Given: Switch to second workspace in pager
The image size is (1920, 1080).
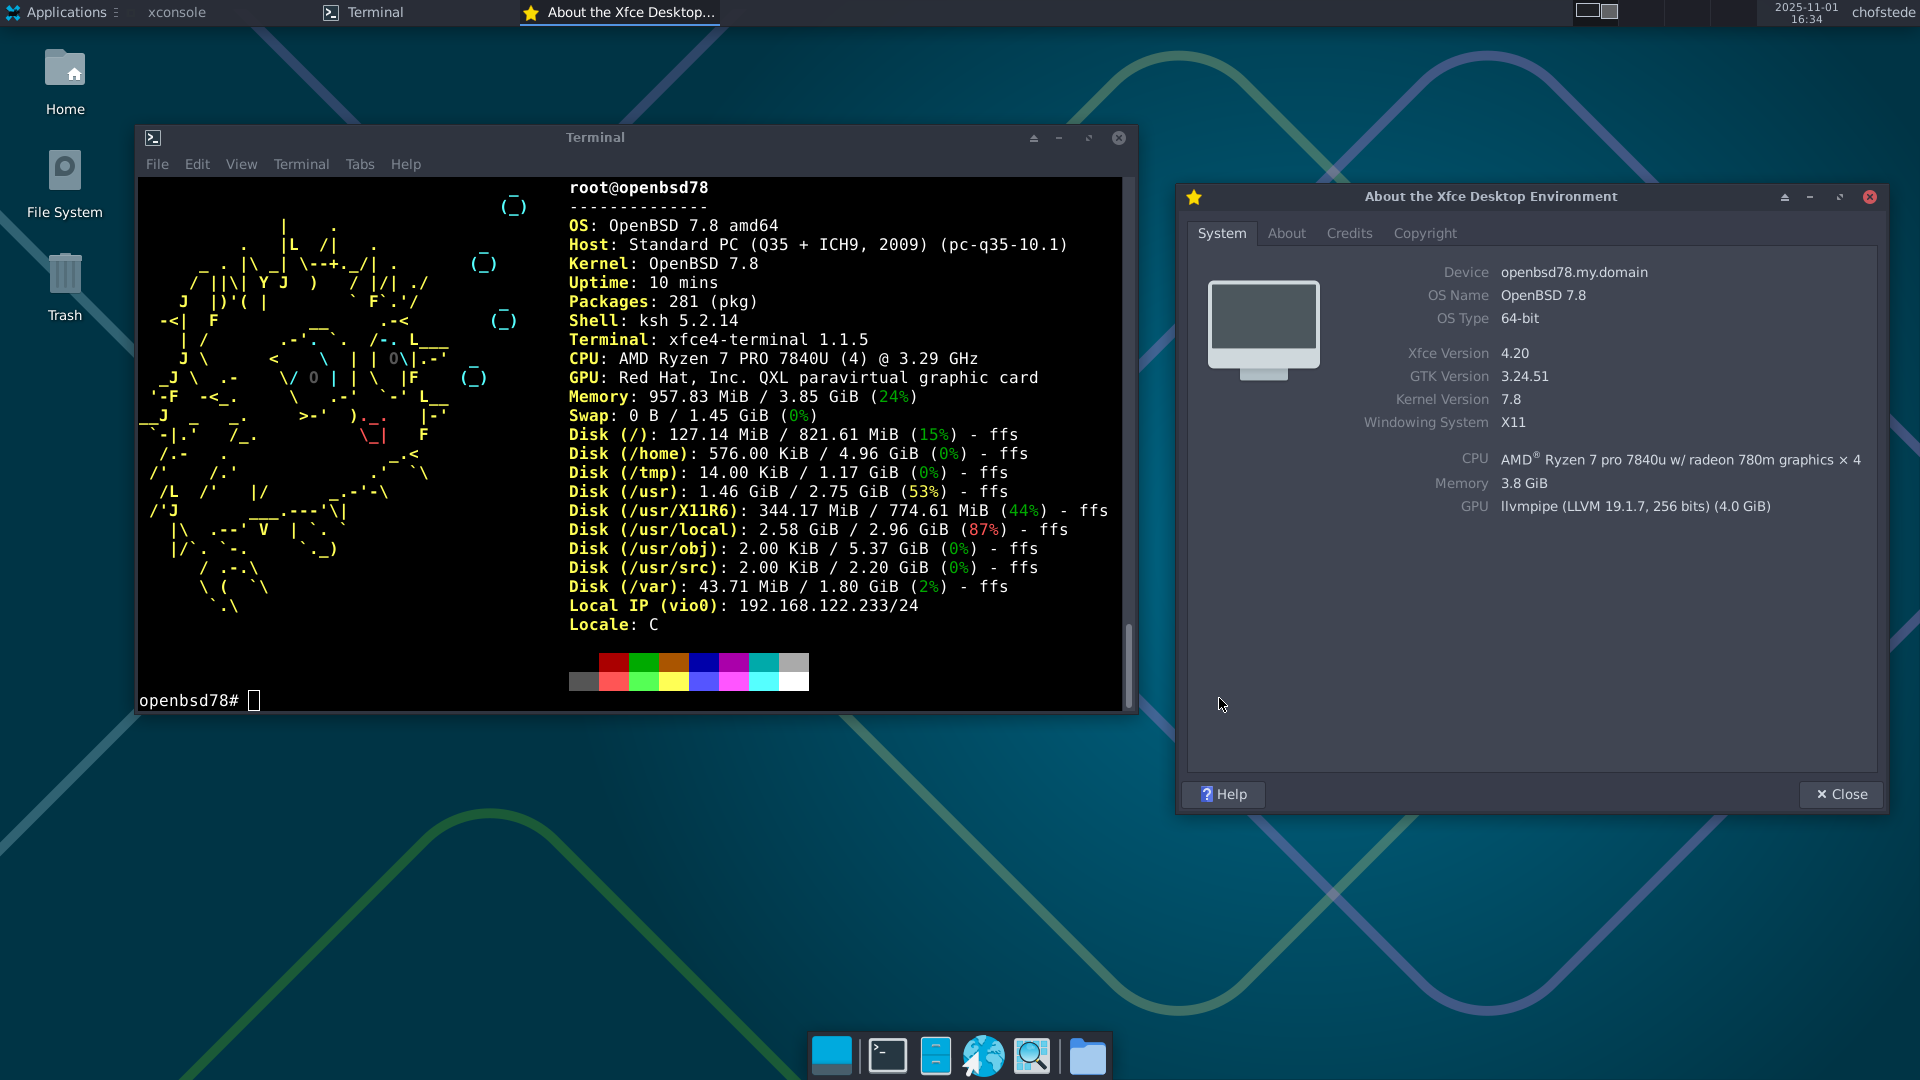Looking at the screenshot, I should click(x=1609, y=11).
